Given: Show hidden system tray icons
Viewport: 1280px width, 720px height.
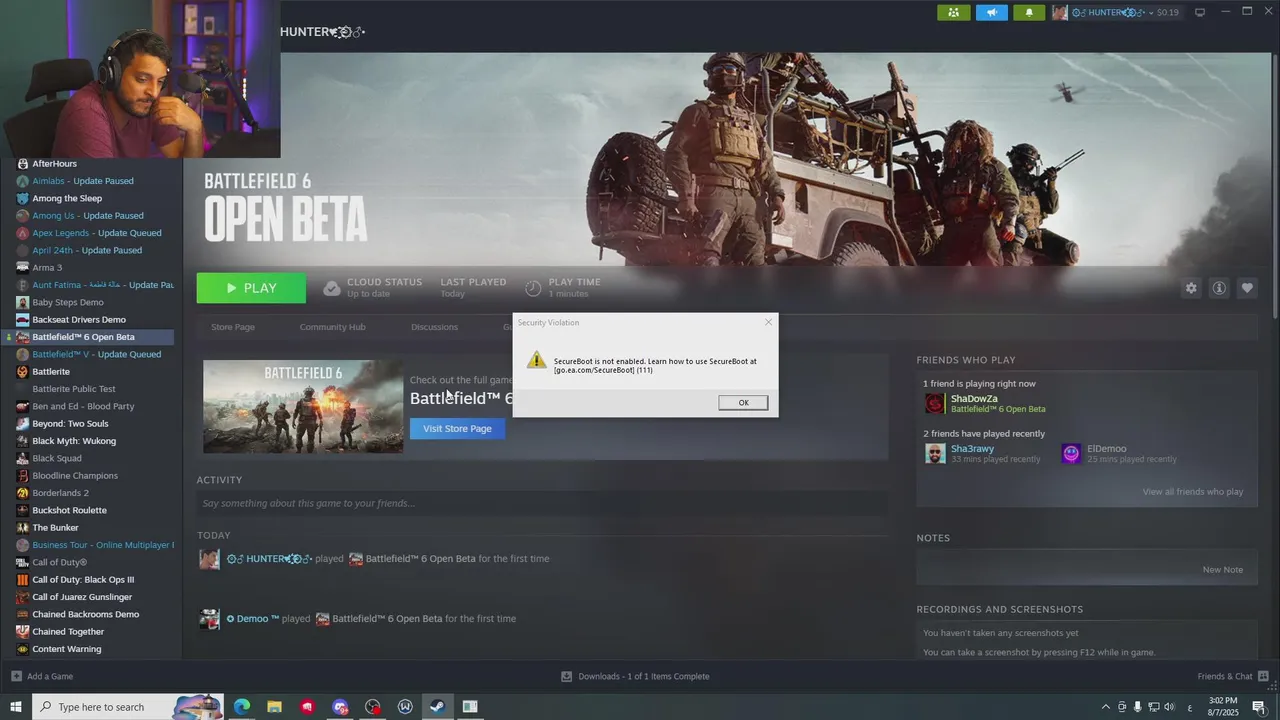Looking at the screenshot, I should tap(1105, 707).
